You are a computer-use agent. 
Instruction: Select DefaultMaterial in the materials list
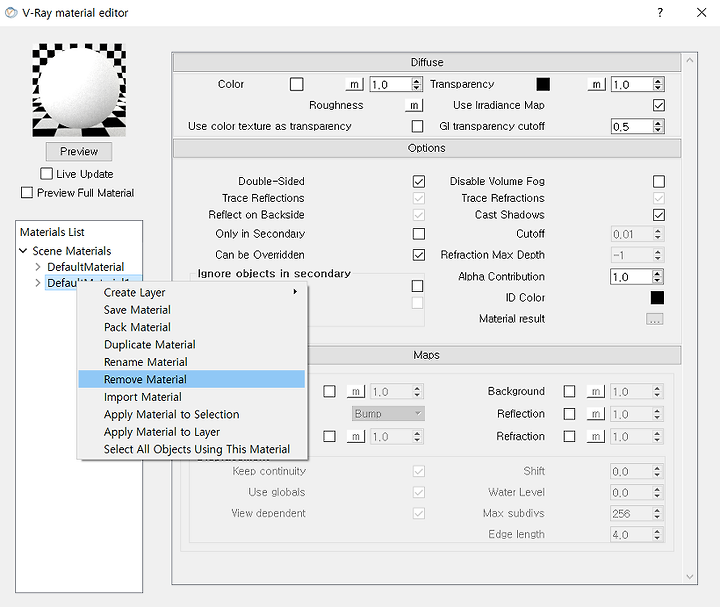85,267
